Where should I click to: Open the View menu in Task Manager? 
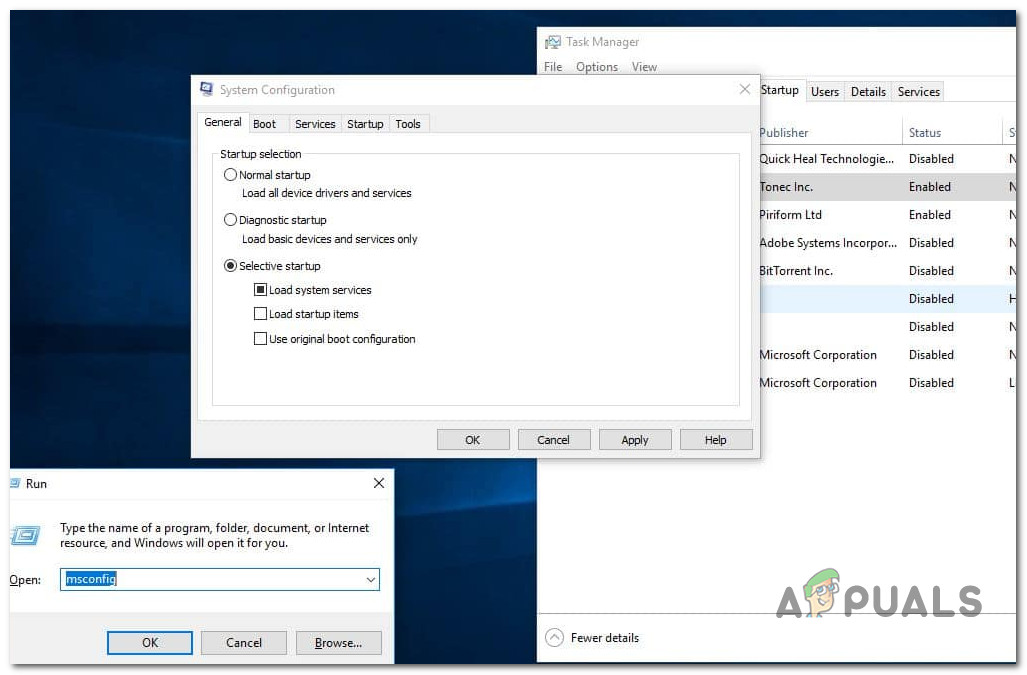(644, 67)
